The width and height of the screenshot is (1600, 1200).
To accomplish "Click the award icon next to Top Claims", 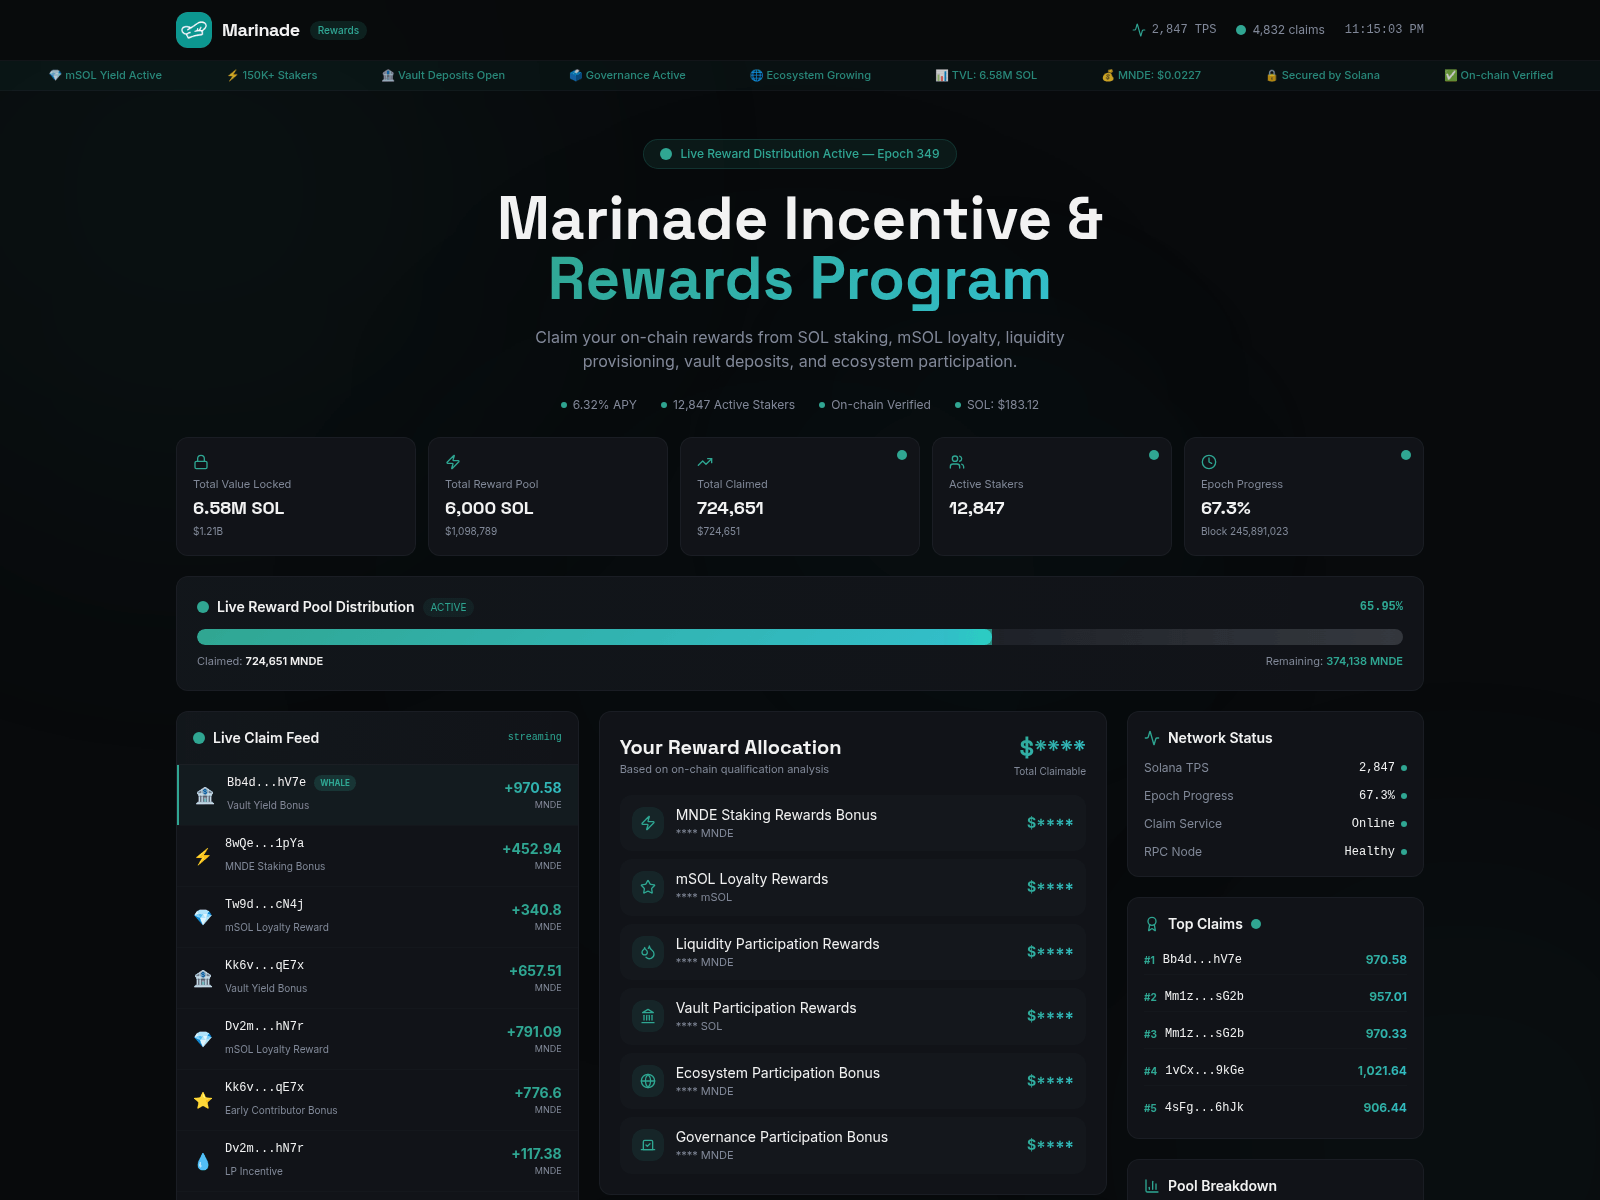I will click(1152, 924).
